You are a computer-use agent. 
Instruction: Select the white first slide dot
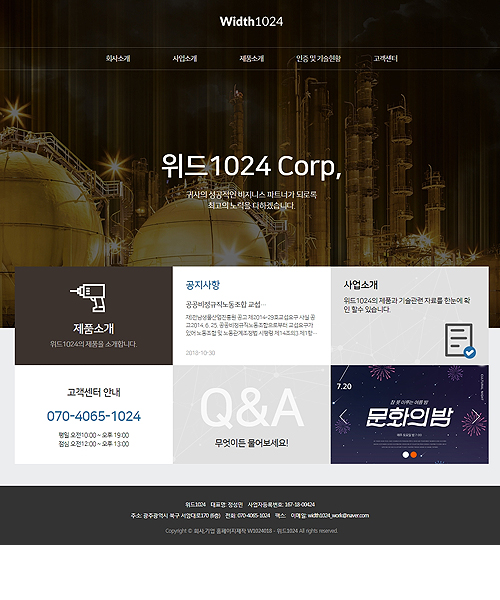[406, 455]
